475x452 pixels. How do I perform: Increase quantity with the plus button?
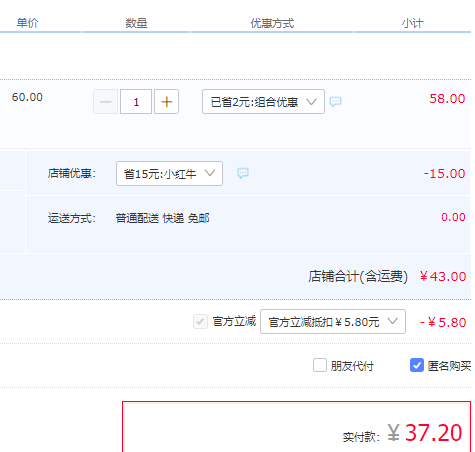coord(166,102)
